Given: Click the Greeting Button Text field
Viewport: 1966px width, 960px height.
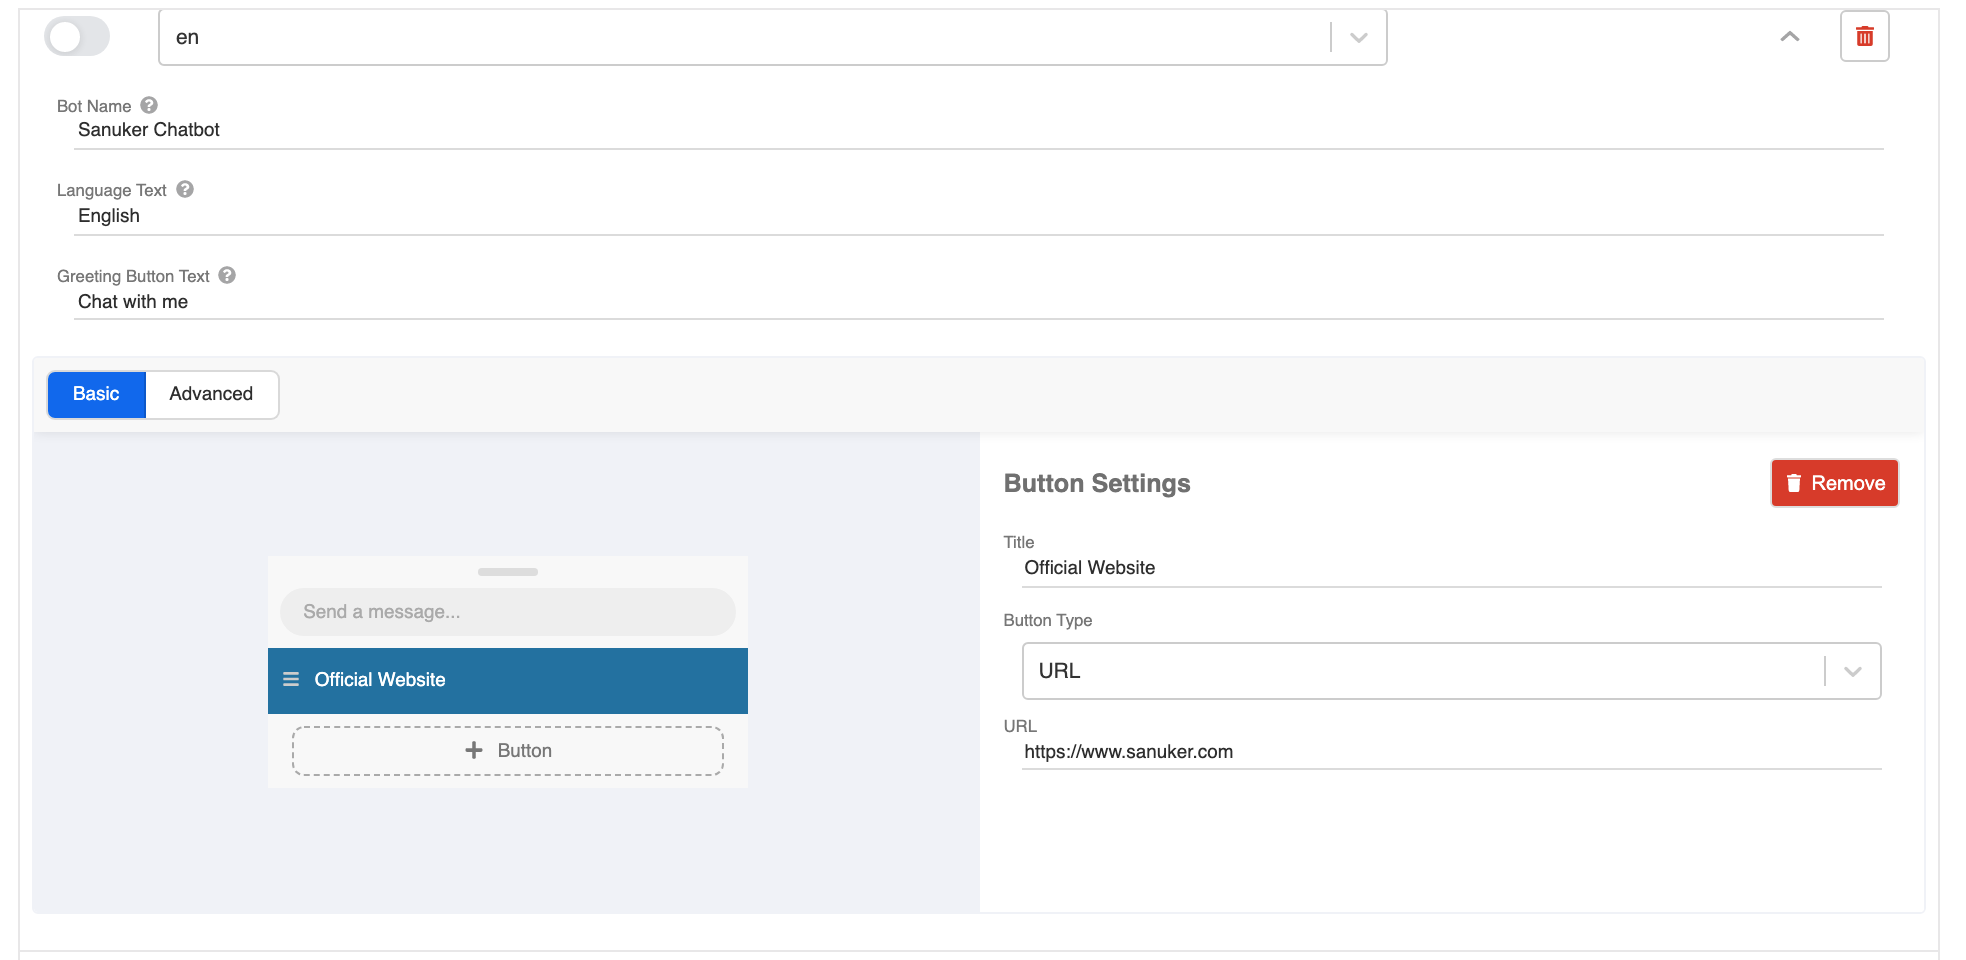Looking at the screenshot, I should point(978,302).
